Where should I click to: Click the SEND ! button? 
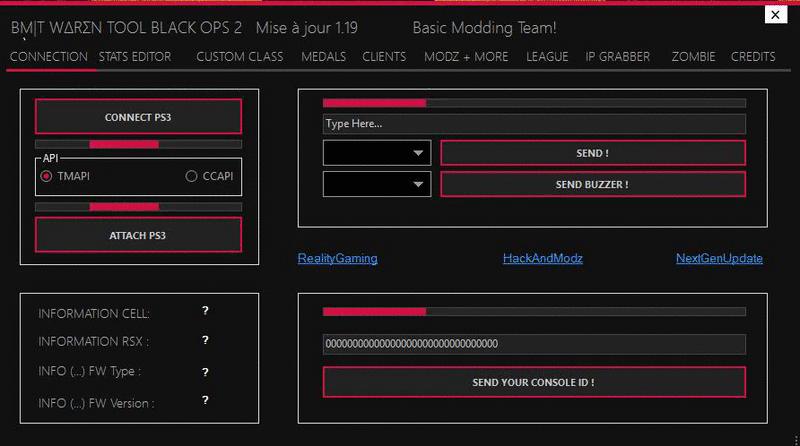point(593,153)
